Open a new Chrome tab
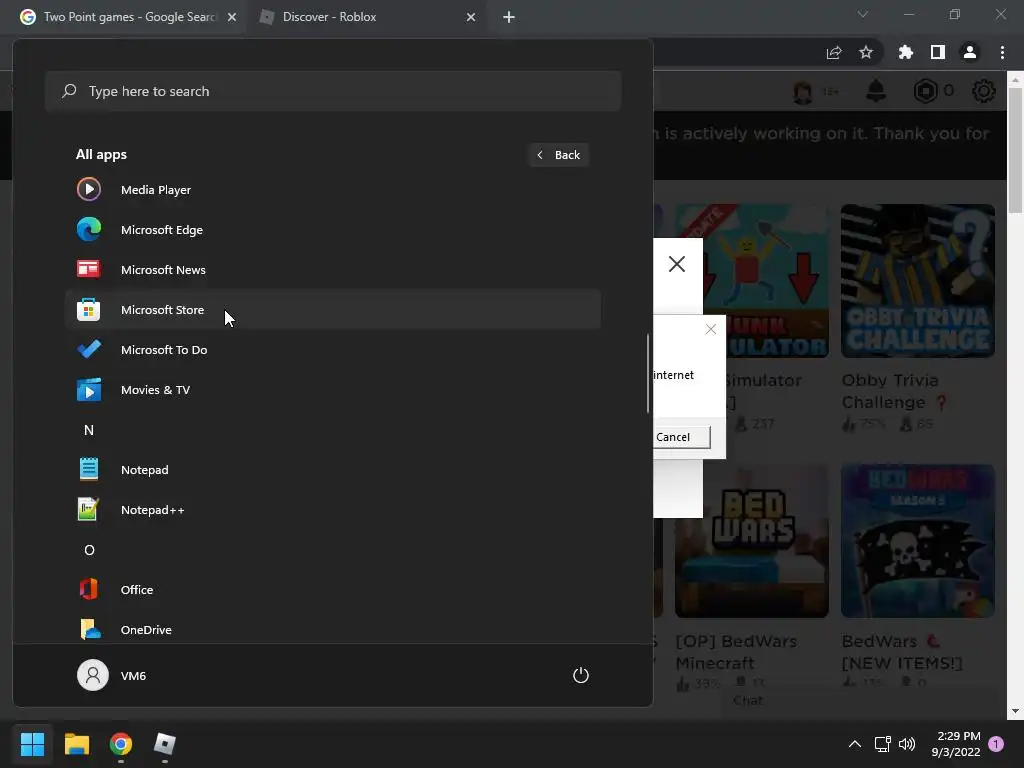This screenshot has width=1024, height=768. [x=509, y=17]
